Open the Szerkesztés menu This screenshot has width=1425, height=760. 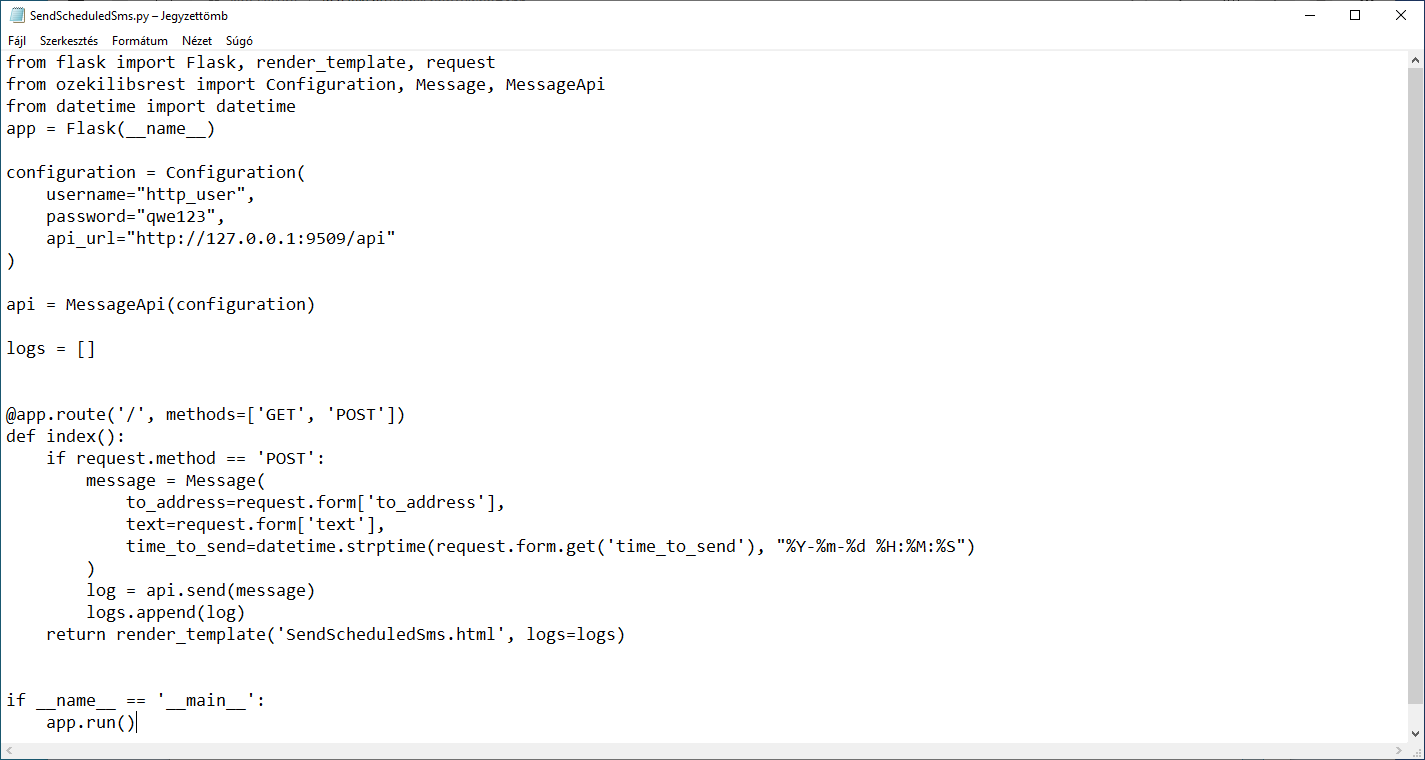pyautogui.click(x=69, y=41)
